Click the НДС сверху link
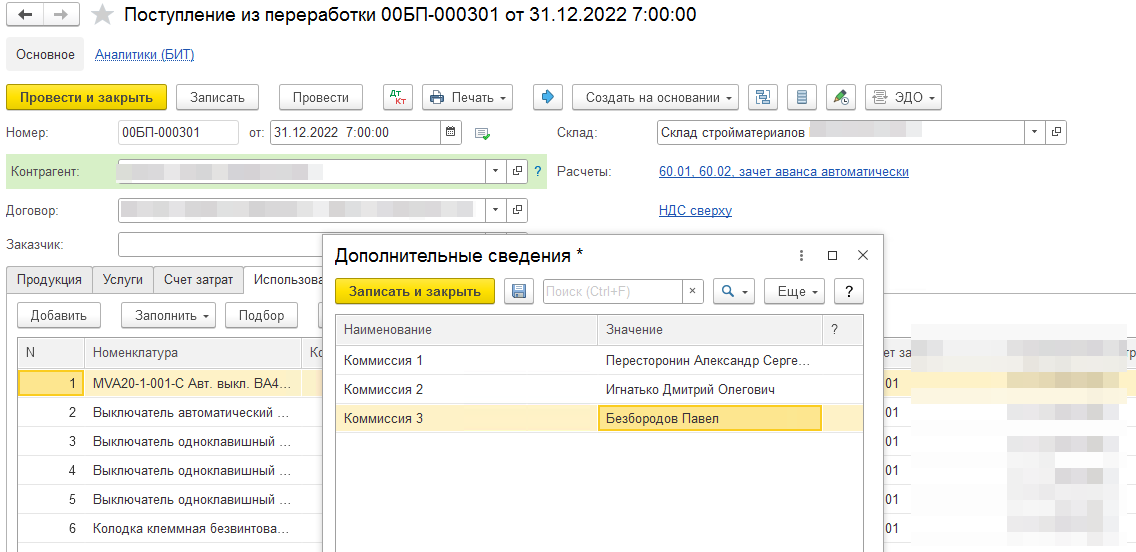Screen dimensions: 1136x552 [x=695, y=211]
